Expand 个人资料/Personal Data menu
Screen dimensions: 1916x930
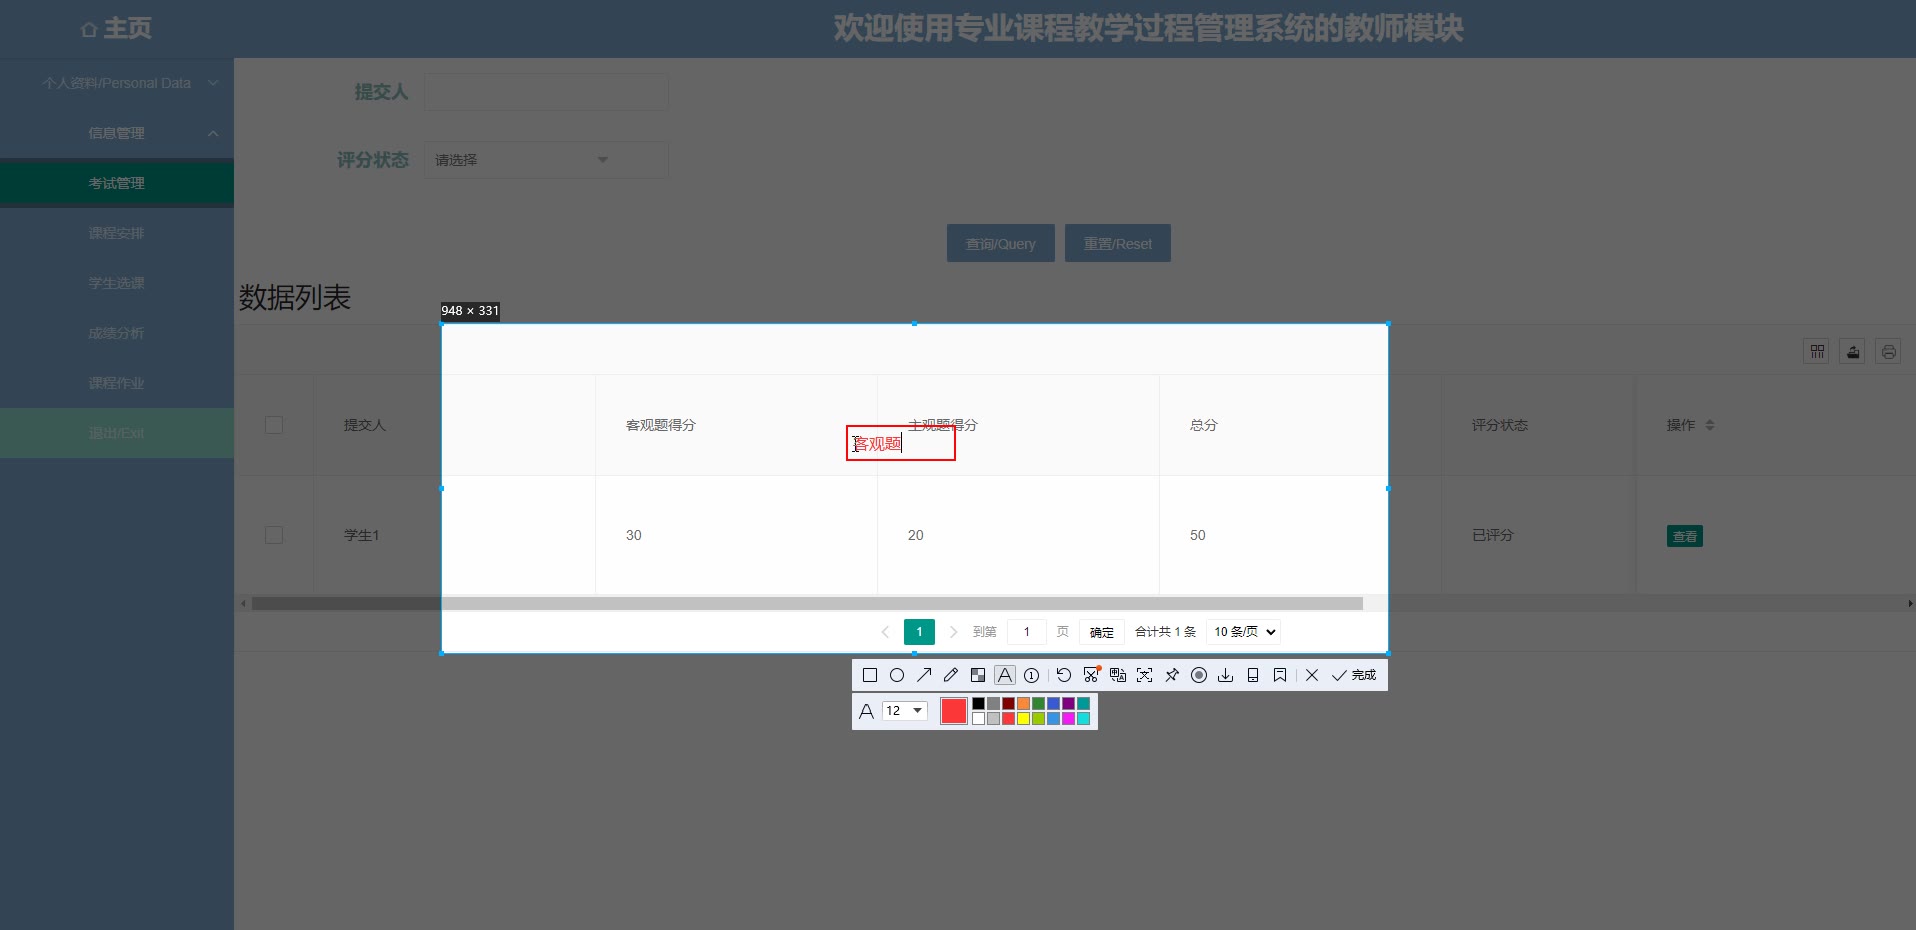point(117,83)
